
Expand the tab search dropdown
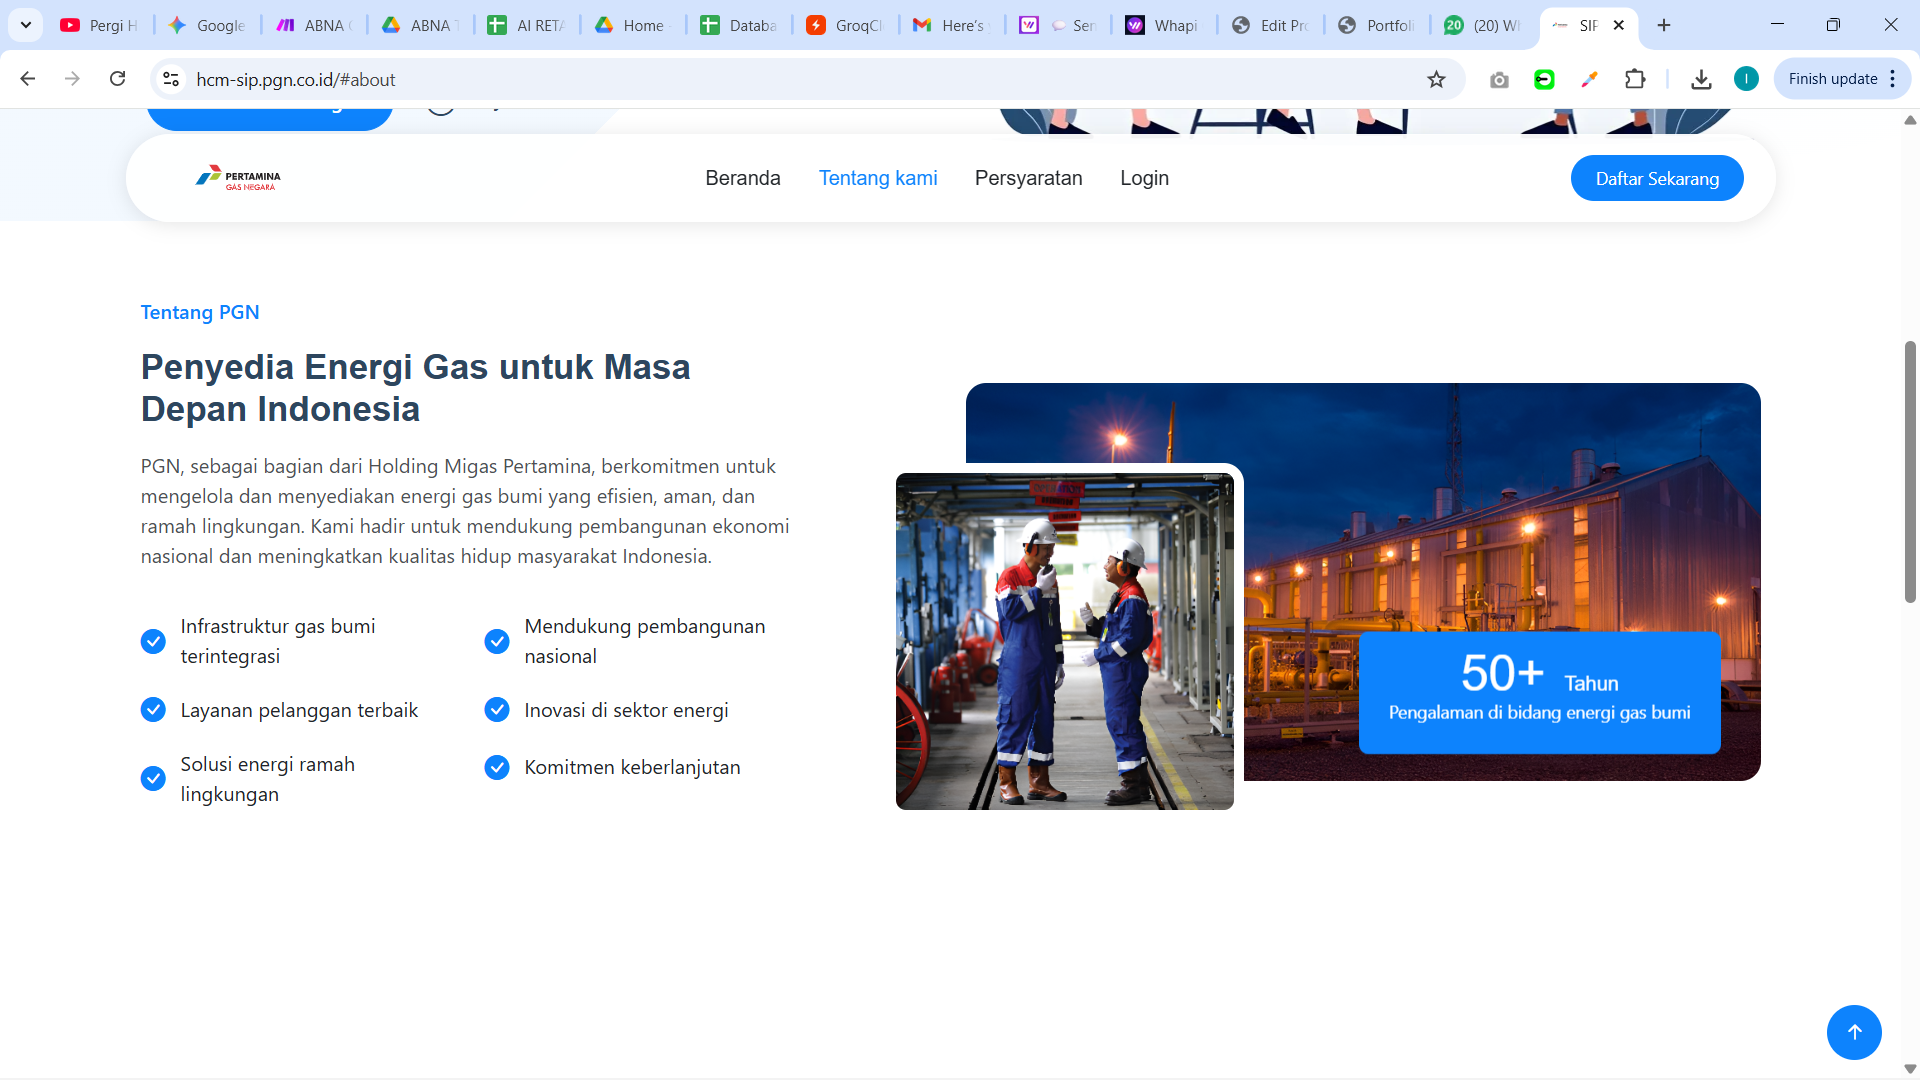(x=26, y=25)
